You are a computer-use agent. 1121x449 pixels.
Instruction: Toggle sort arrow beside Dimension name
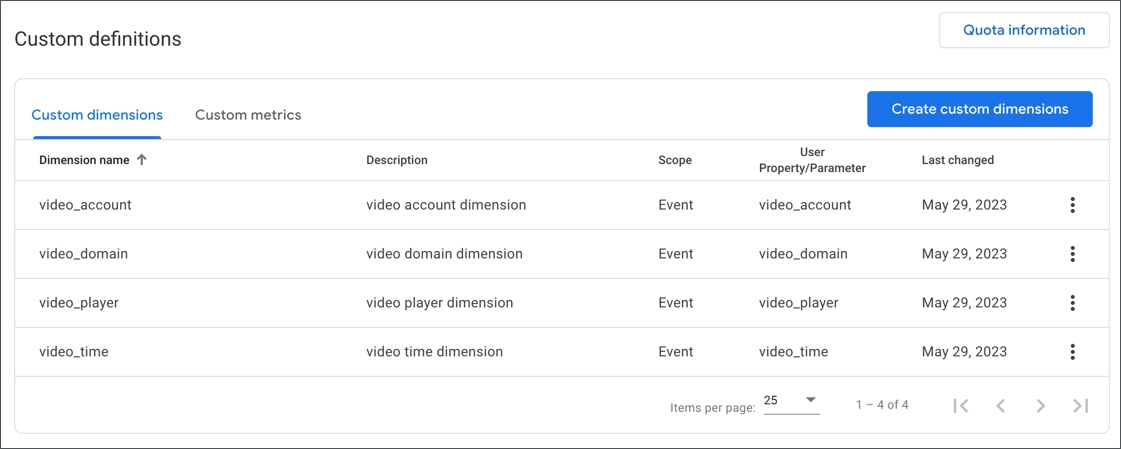click(142, 160)
